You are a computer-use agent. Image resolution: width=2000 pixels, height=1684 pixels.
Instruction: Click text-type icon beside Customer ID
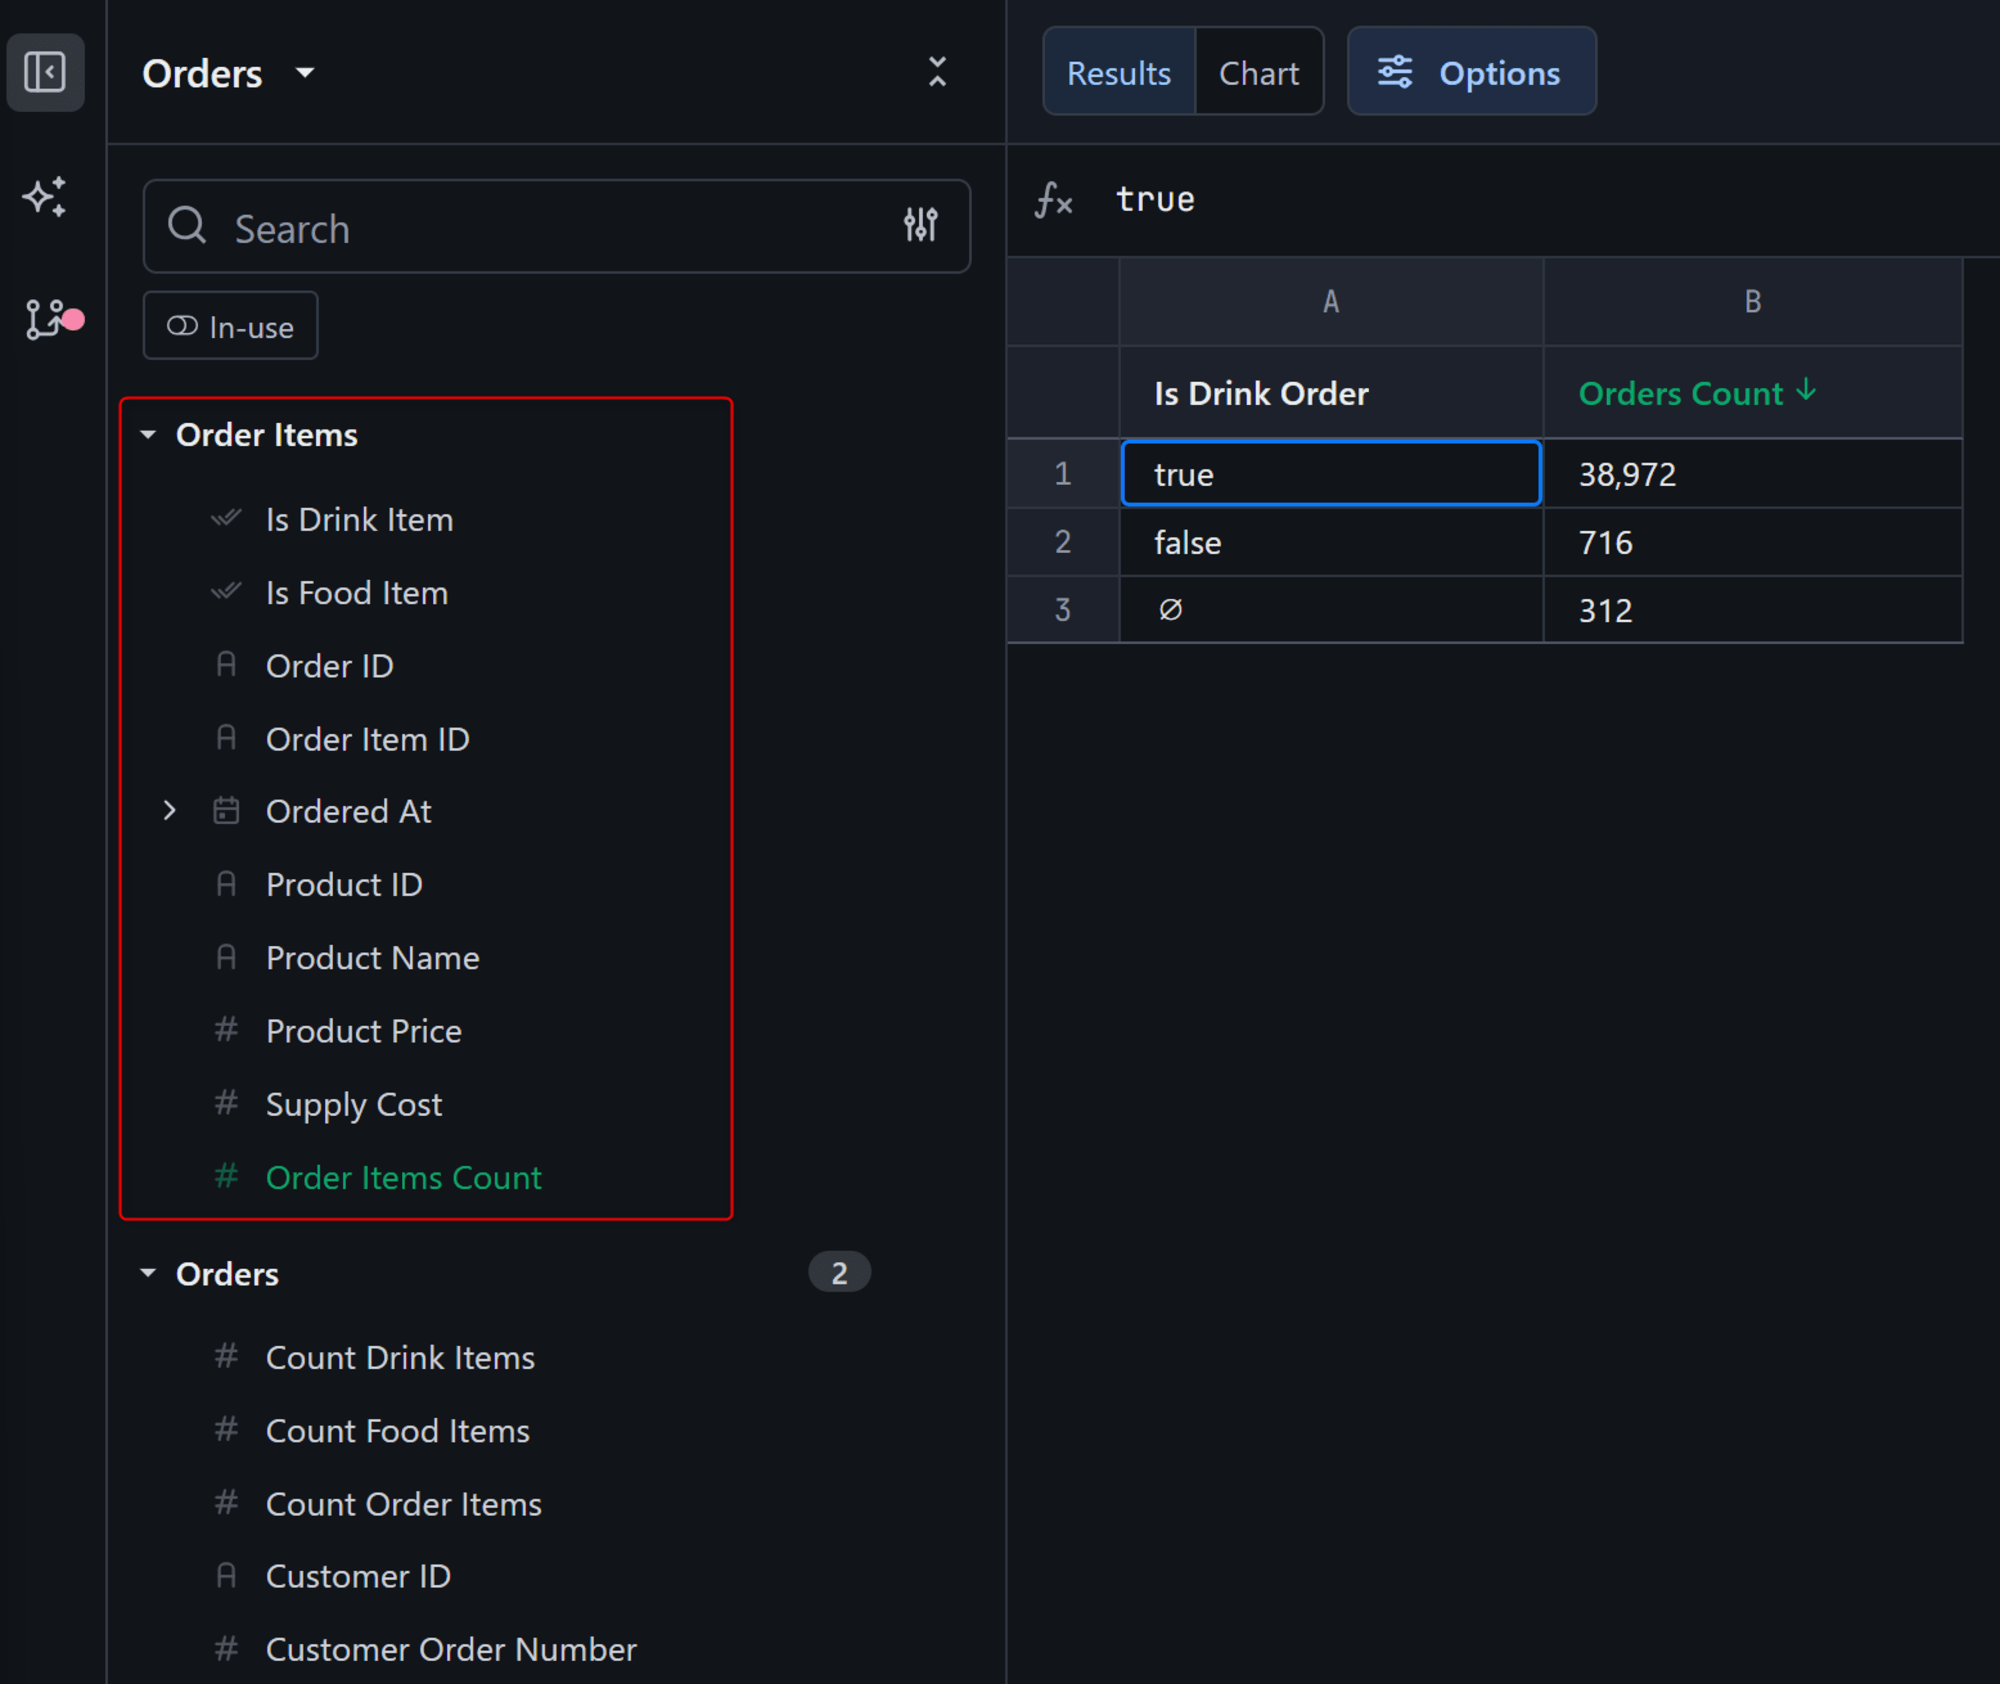coord(227,1575)
